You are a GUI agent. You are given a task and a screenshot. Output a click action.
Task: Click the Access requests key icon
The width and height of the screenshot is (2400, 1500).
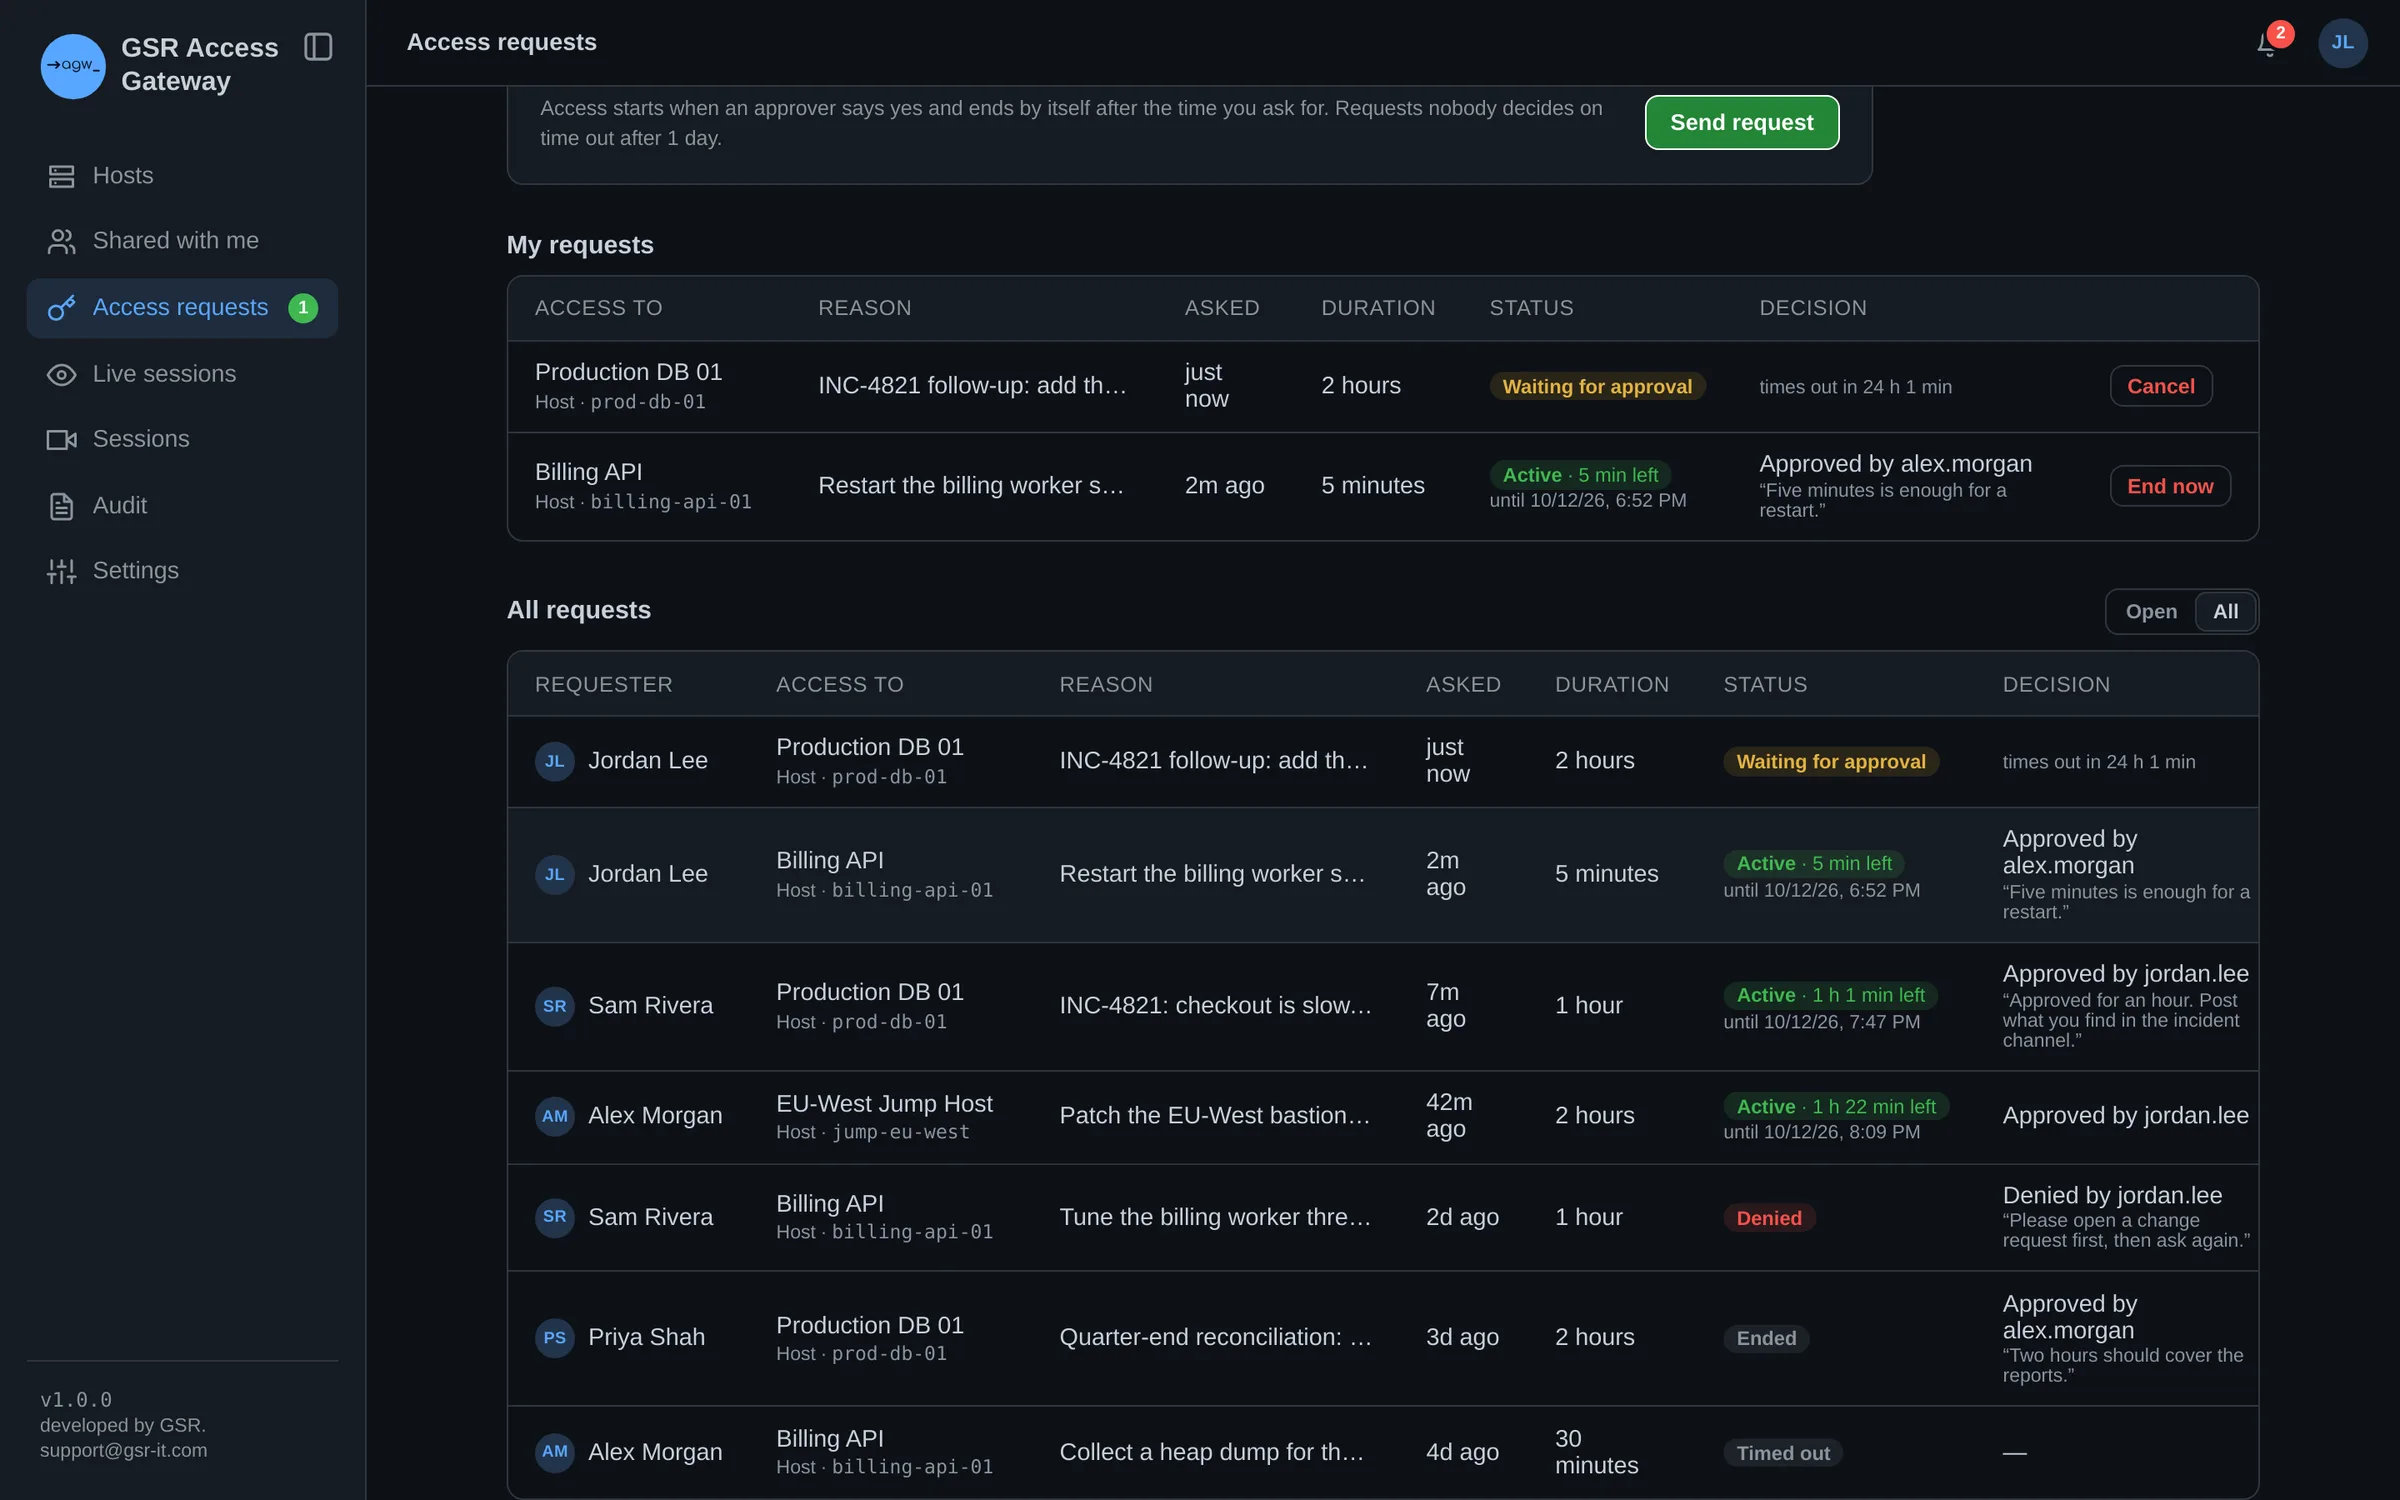(x=62, y=308)
